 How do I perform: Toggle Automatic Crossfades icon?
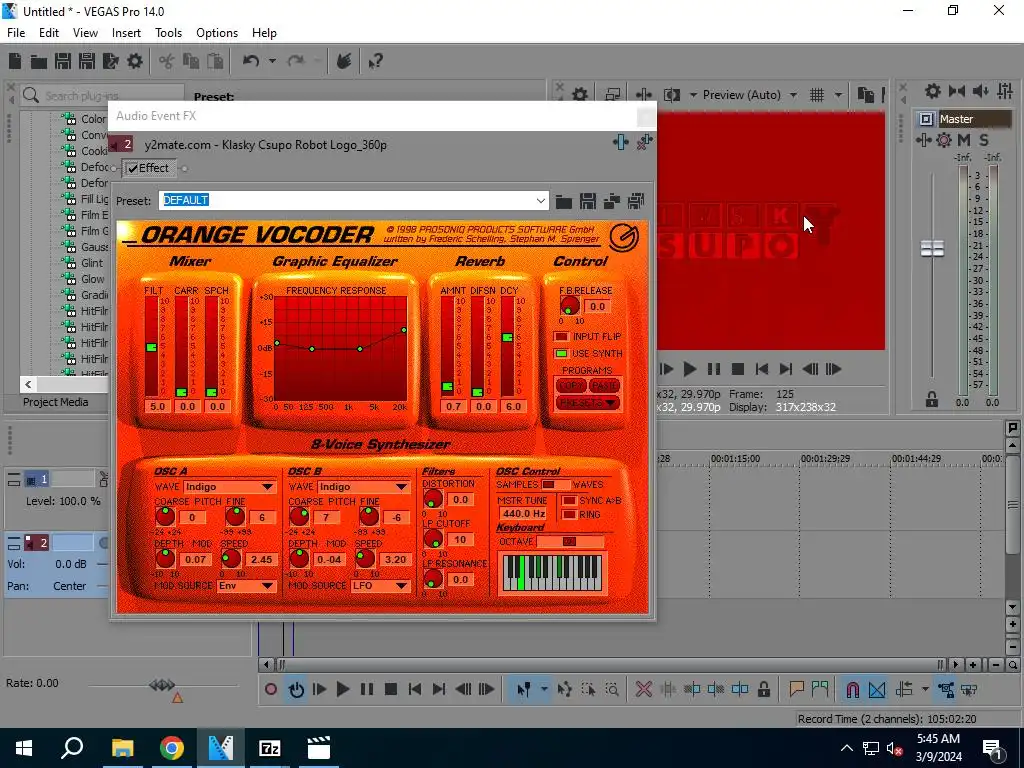coord(877,689)
